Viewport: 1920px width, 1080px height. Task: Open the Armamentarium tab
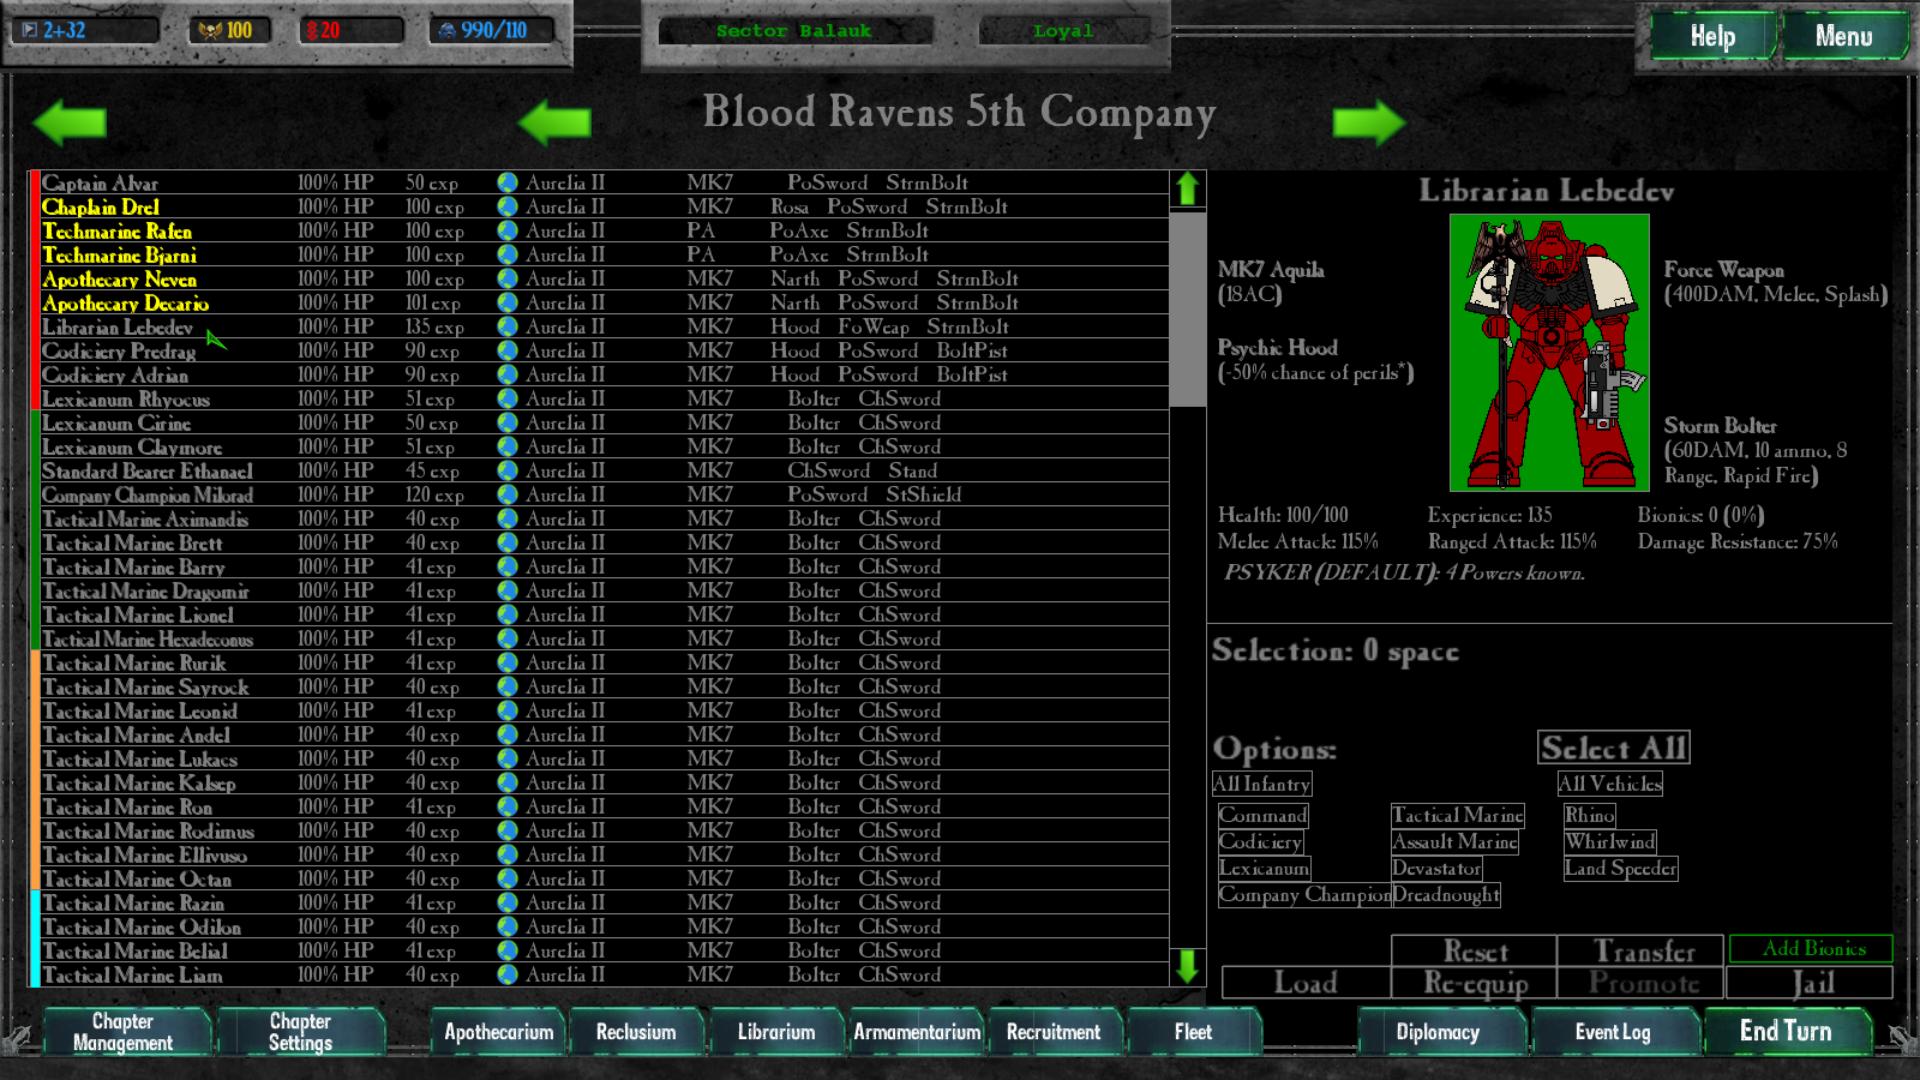point(916,1032)
